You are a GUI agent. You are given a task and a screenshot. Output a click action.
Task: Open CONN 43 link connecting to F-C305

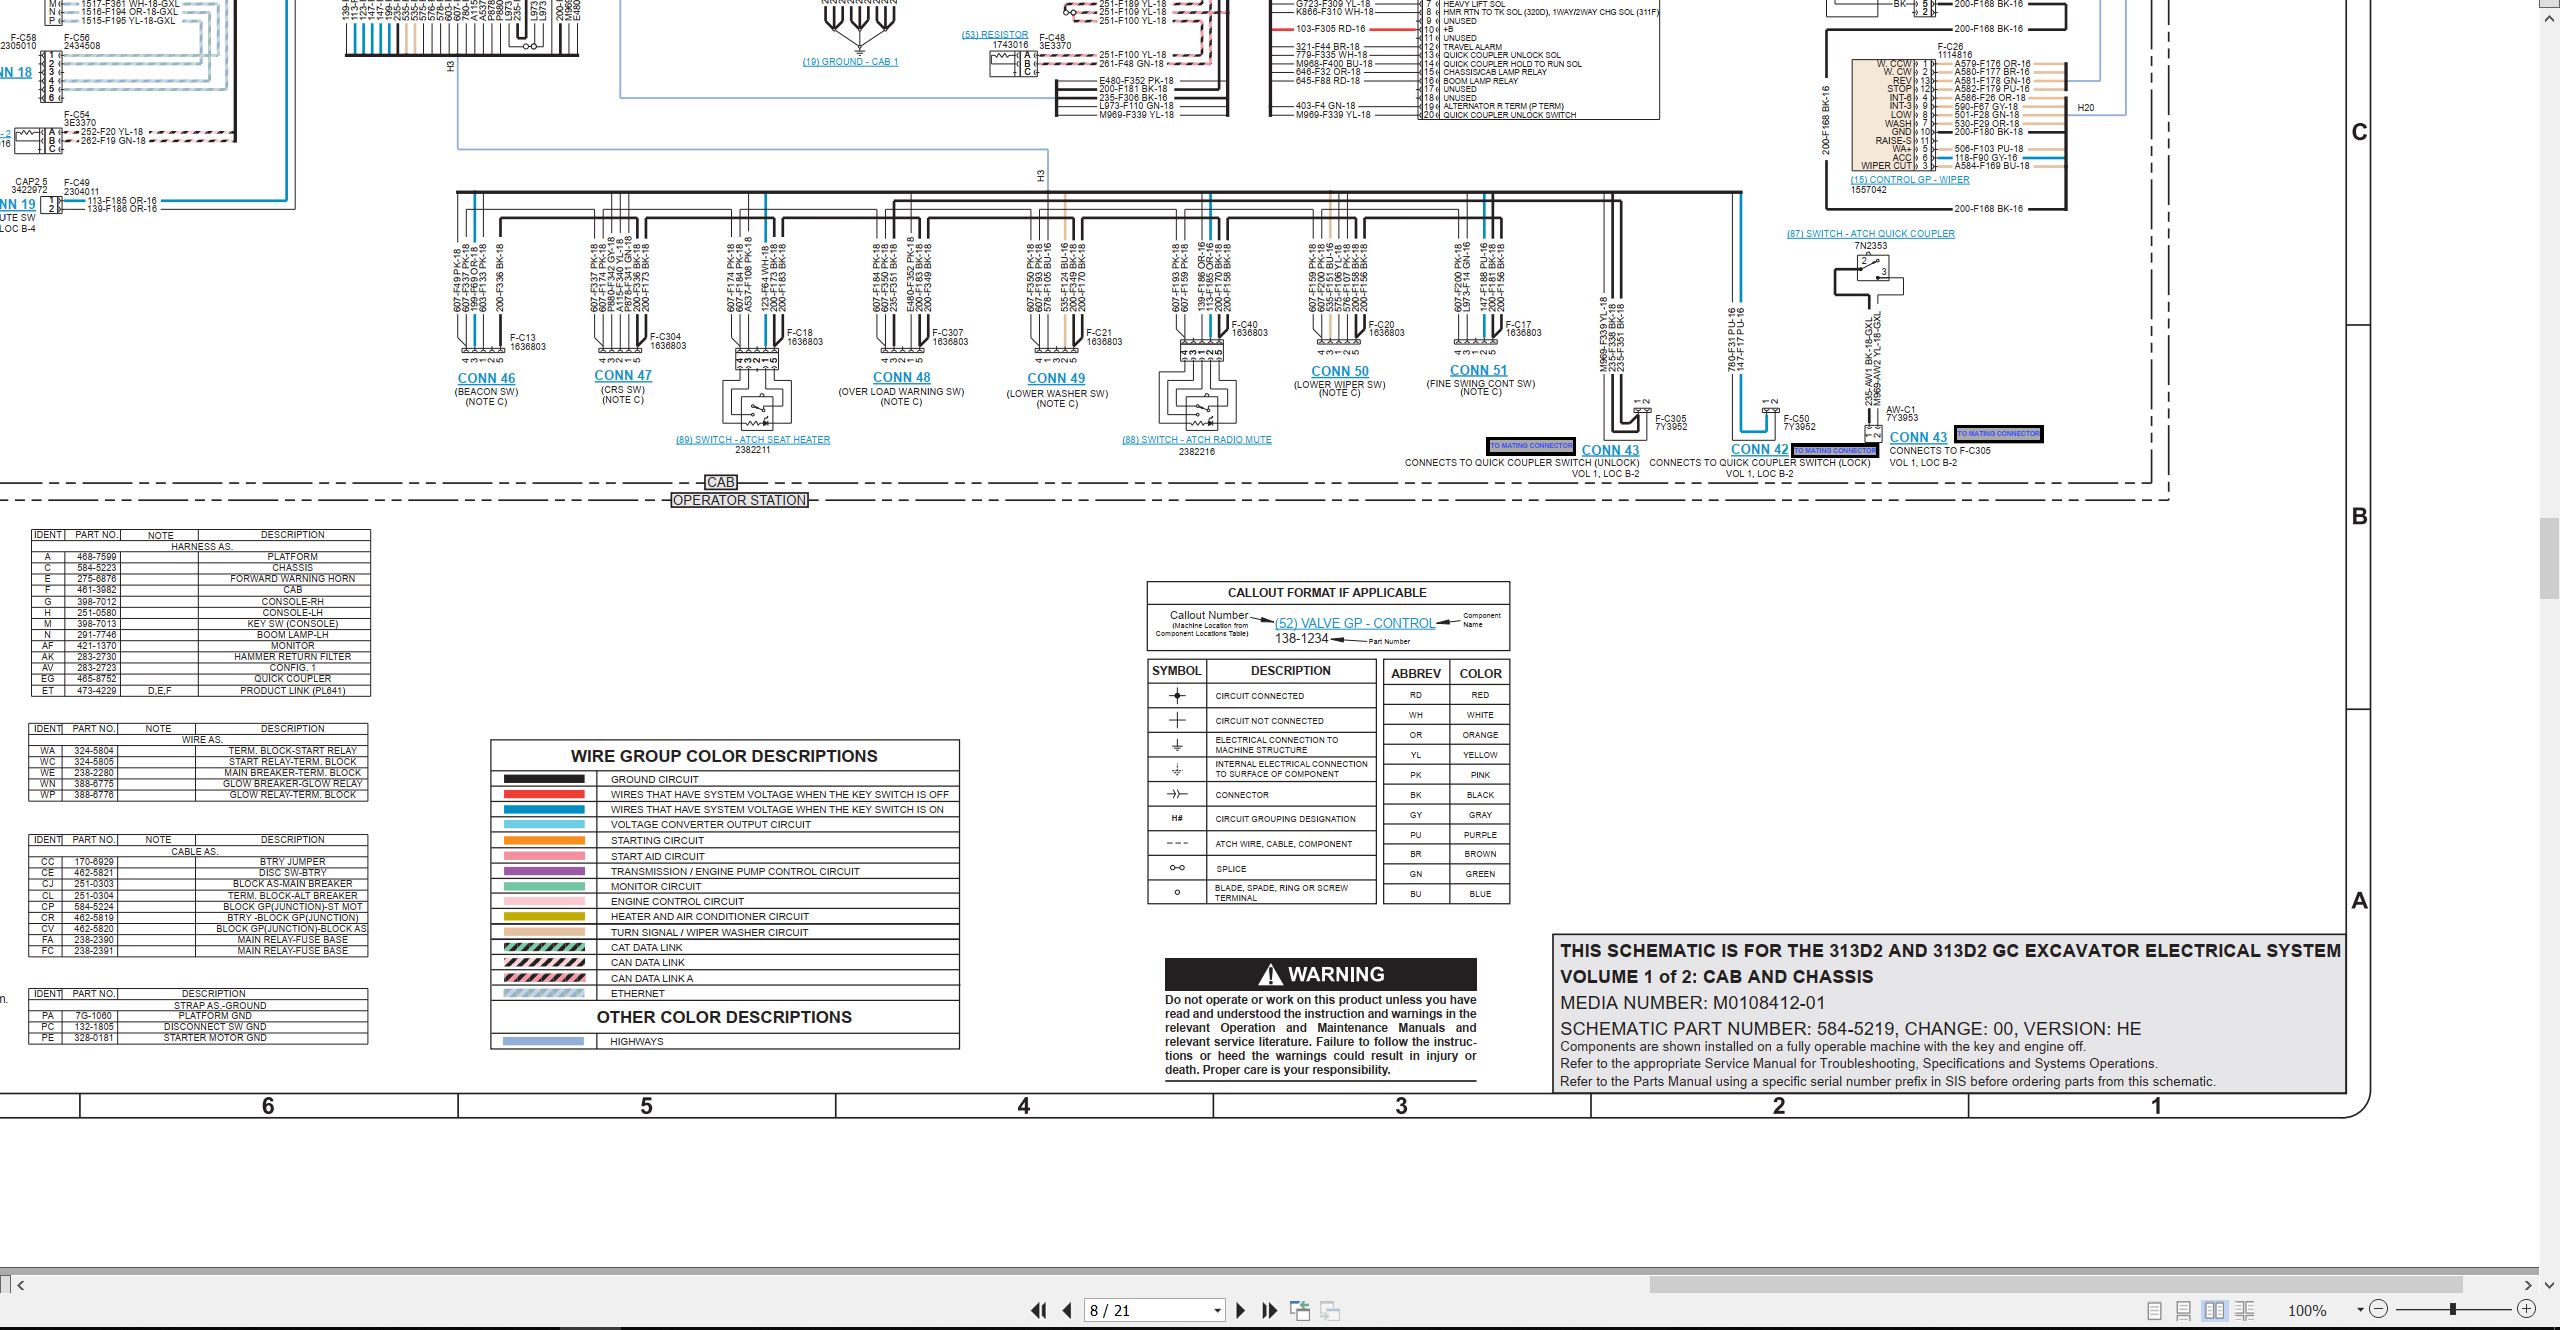click(x=1918, y=437)
